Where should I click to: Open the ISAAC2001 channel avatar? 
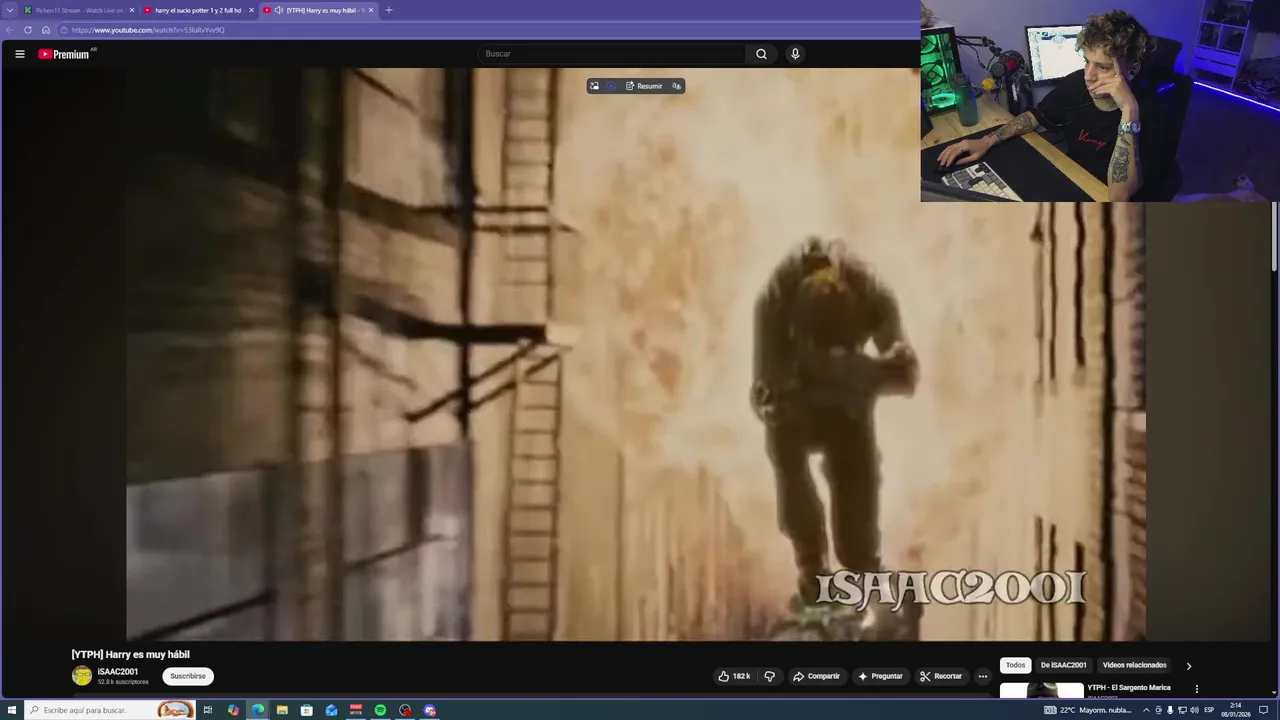coord(82,676)
